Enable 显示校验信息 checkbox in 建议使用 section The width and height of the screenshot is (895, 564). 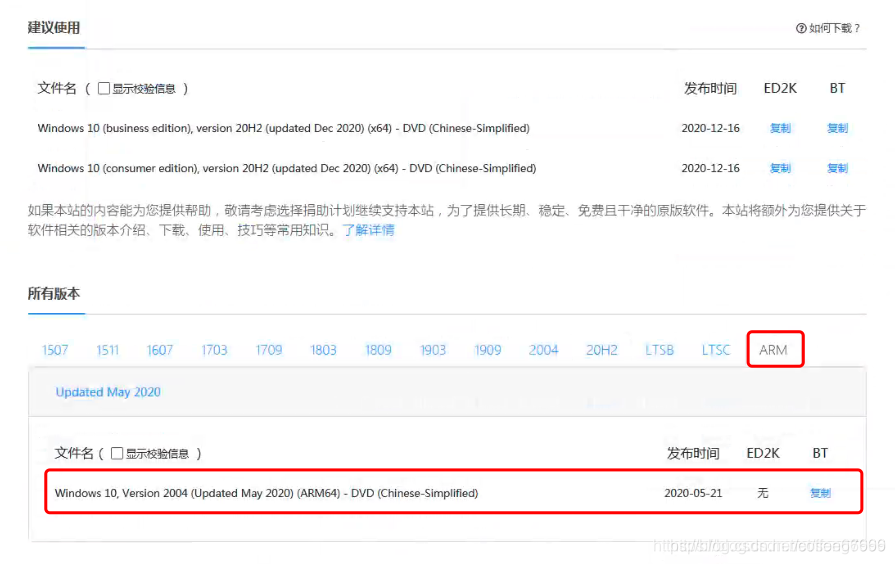pyautogui.click(x=104, y=88)
